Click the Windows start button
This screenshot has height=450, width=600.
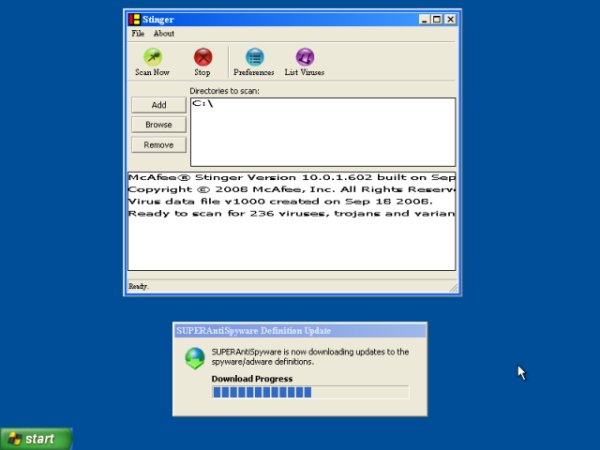(36, 439)
